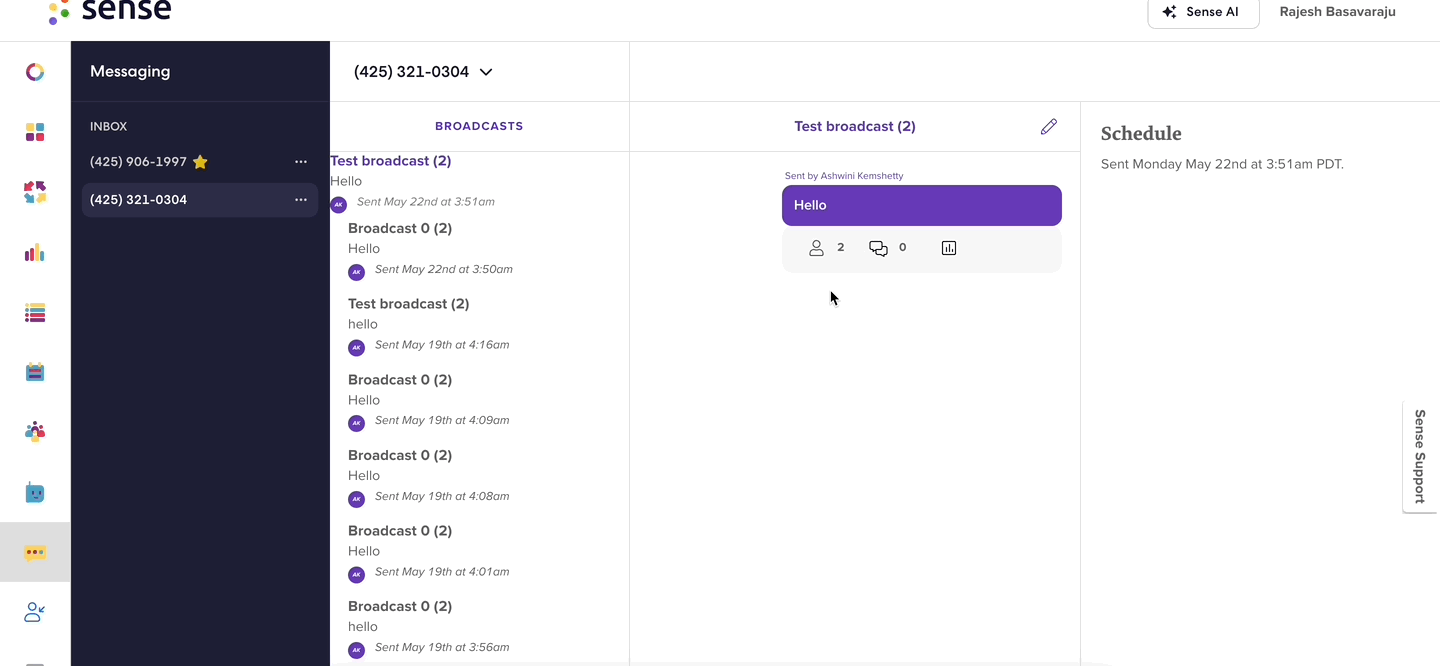Open Broadcast 0 sent May 19th 3:56am

tap(479, 628)
